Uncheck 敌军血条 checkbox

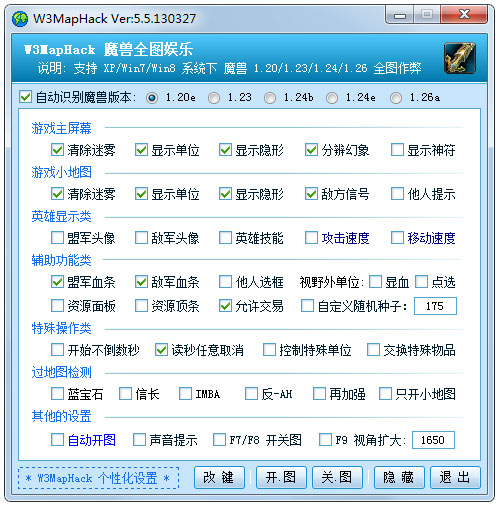tap(141, 282)
